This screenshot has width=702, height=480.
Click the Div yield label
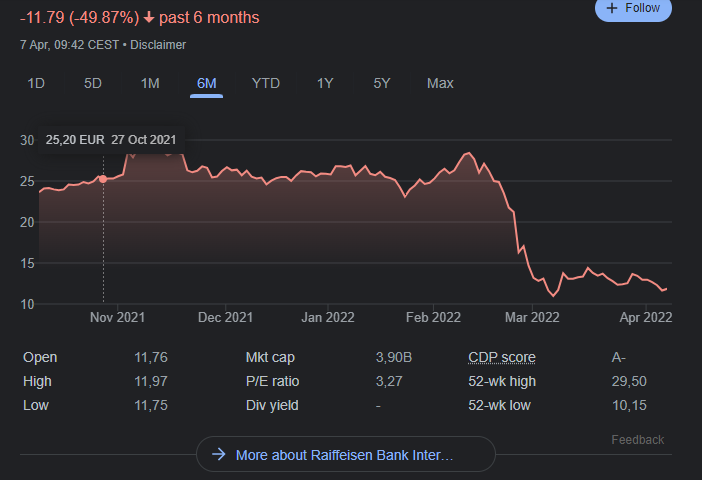point(272,405)
